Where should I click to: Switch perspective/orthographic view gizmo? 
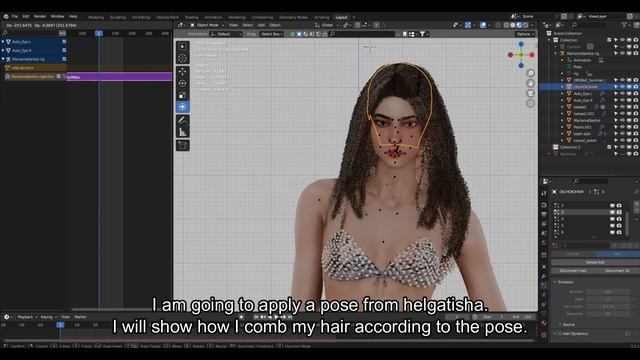(530, 103)
